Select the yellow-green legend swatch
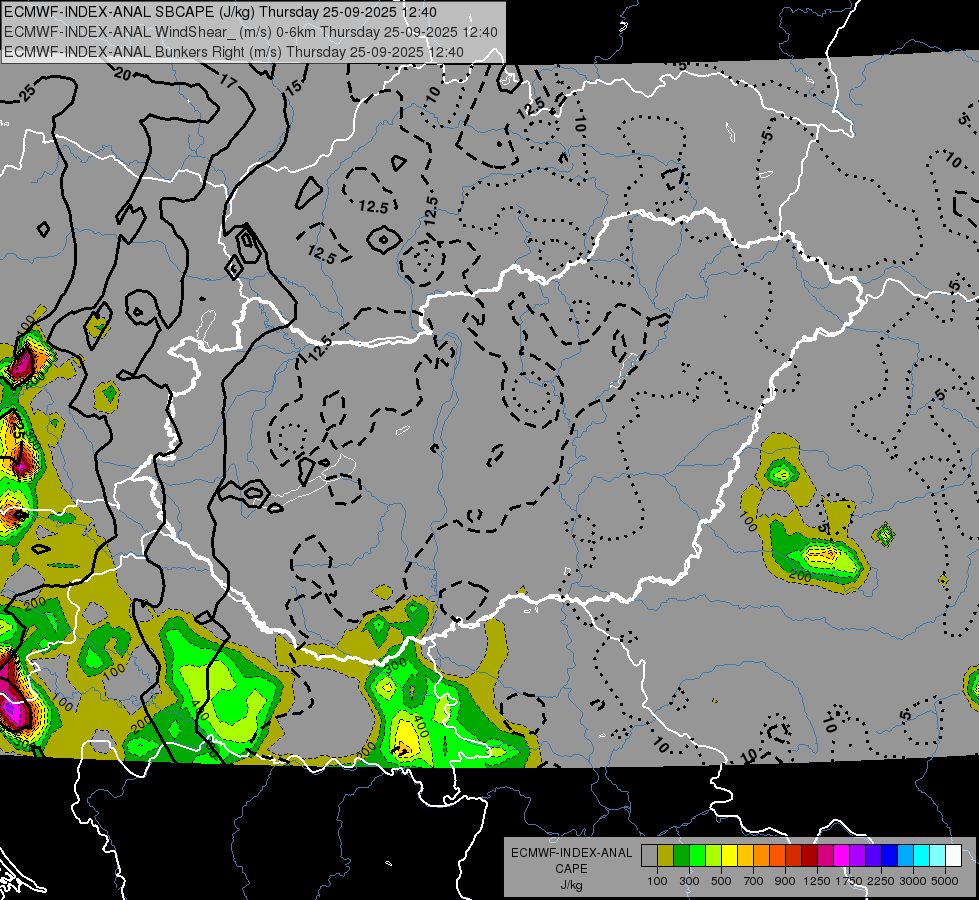Viewport: 979px width, 900px height. click(x=714, y=855)
